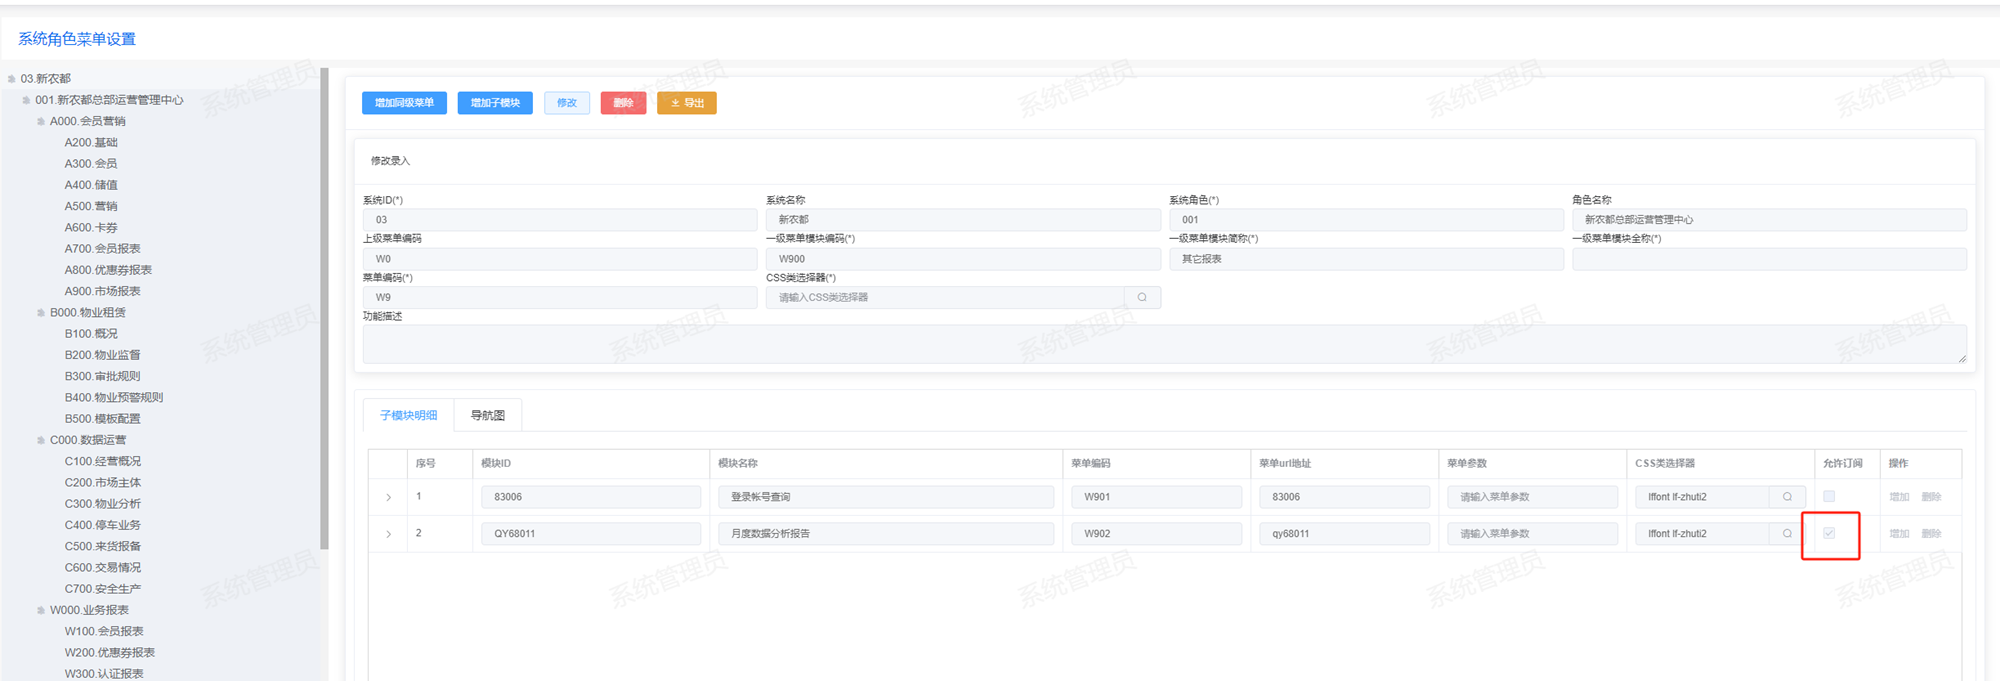Image resolution: width=2000 pixels, height=681 pixels.
Task: Click the left tree panel vertical scrollbar
Action: point(324,310)
